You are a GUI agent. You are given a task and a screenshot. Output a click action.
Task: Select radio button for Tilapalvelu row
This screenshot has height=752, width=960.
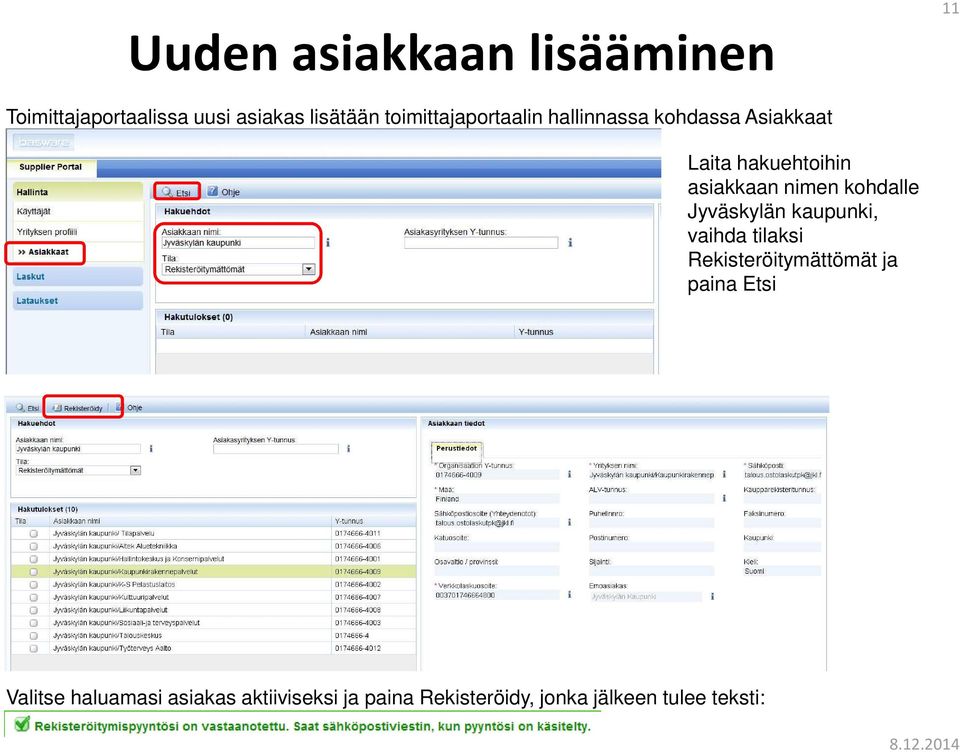click(x=34, y=533)
